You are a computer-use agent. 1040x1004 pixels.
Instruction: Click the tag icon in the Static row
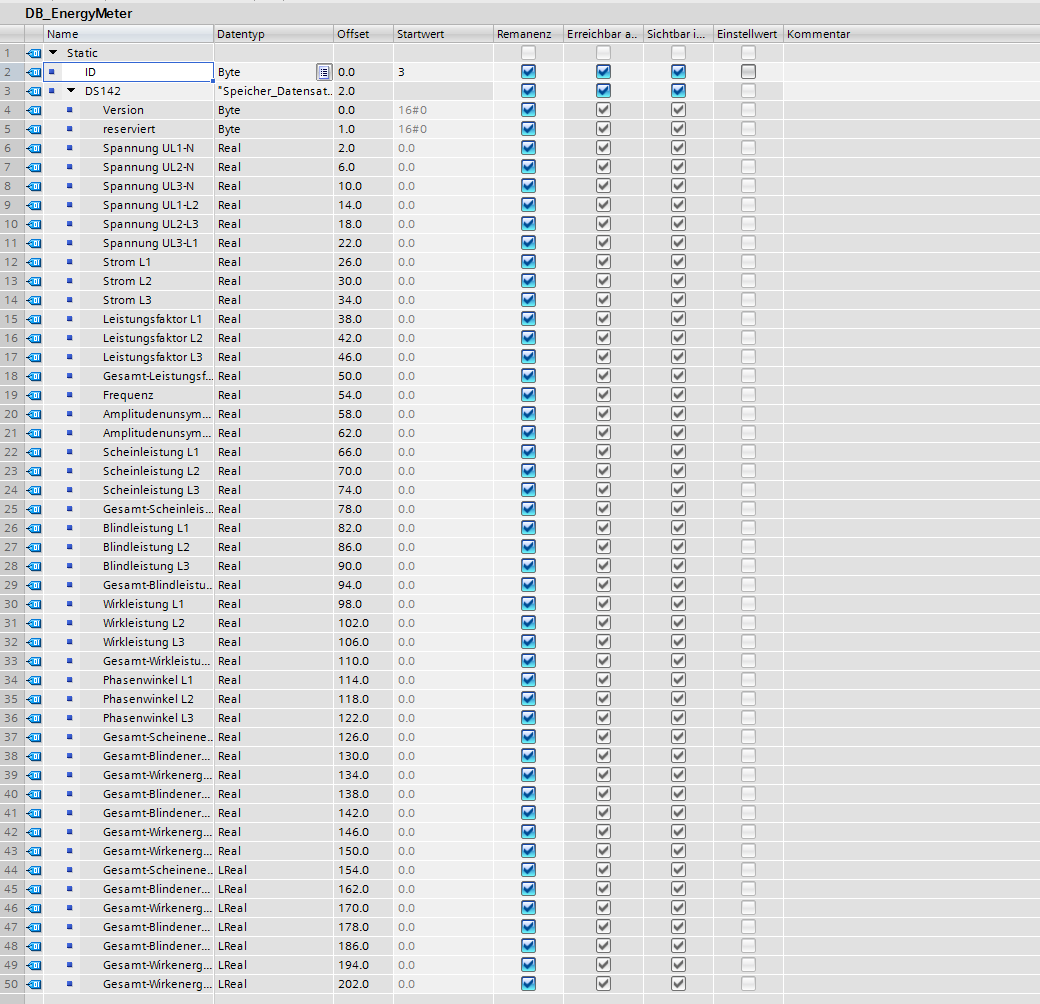coord(34,53)
